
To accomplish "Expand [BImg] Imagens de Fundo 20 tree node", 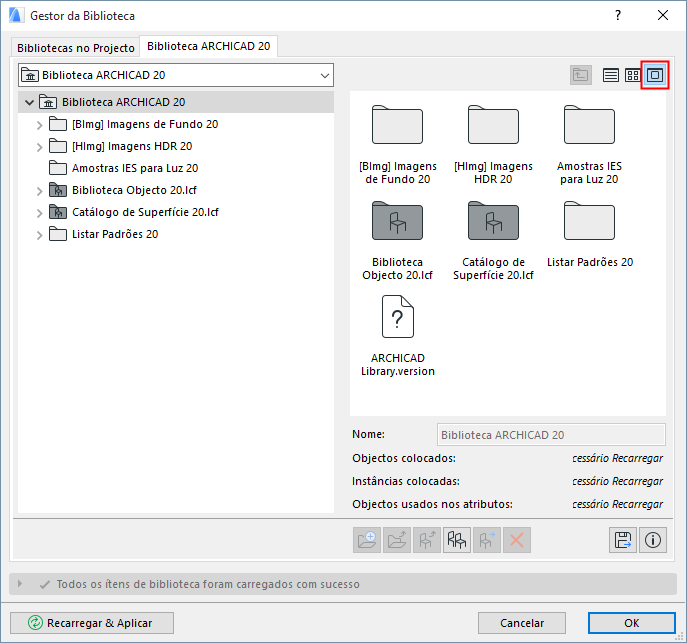I will pyautogui.click(x=39, y=125).
